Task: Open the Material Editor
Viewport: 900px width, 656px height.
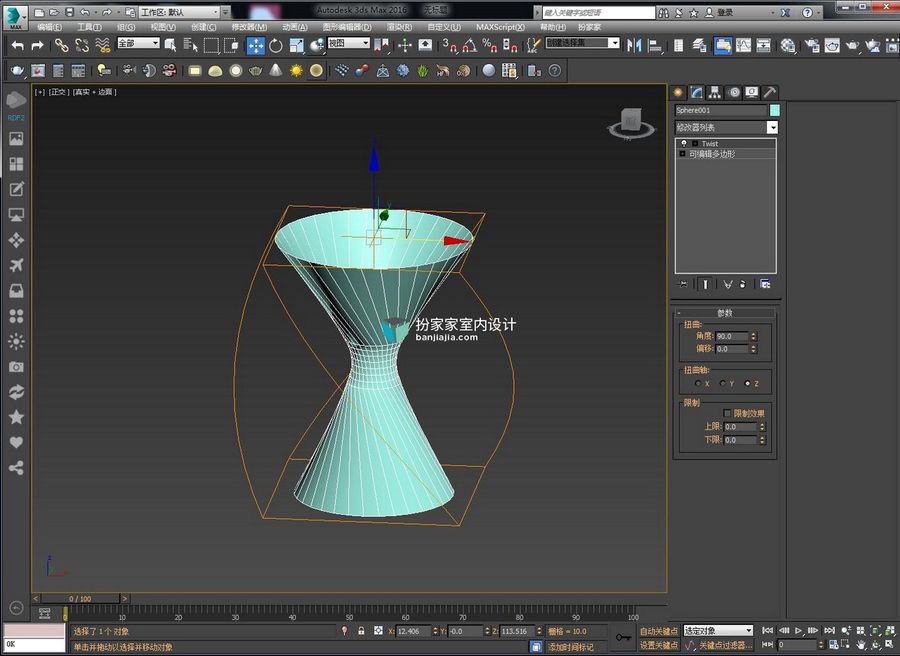Action: [788, 45]
